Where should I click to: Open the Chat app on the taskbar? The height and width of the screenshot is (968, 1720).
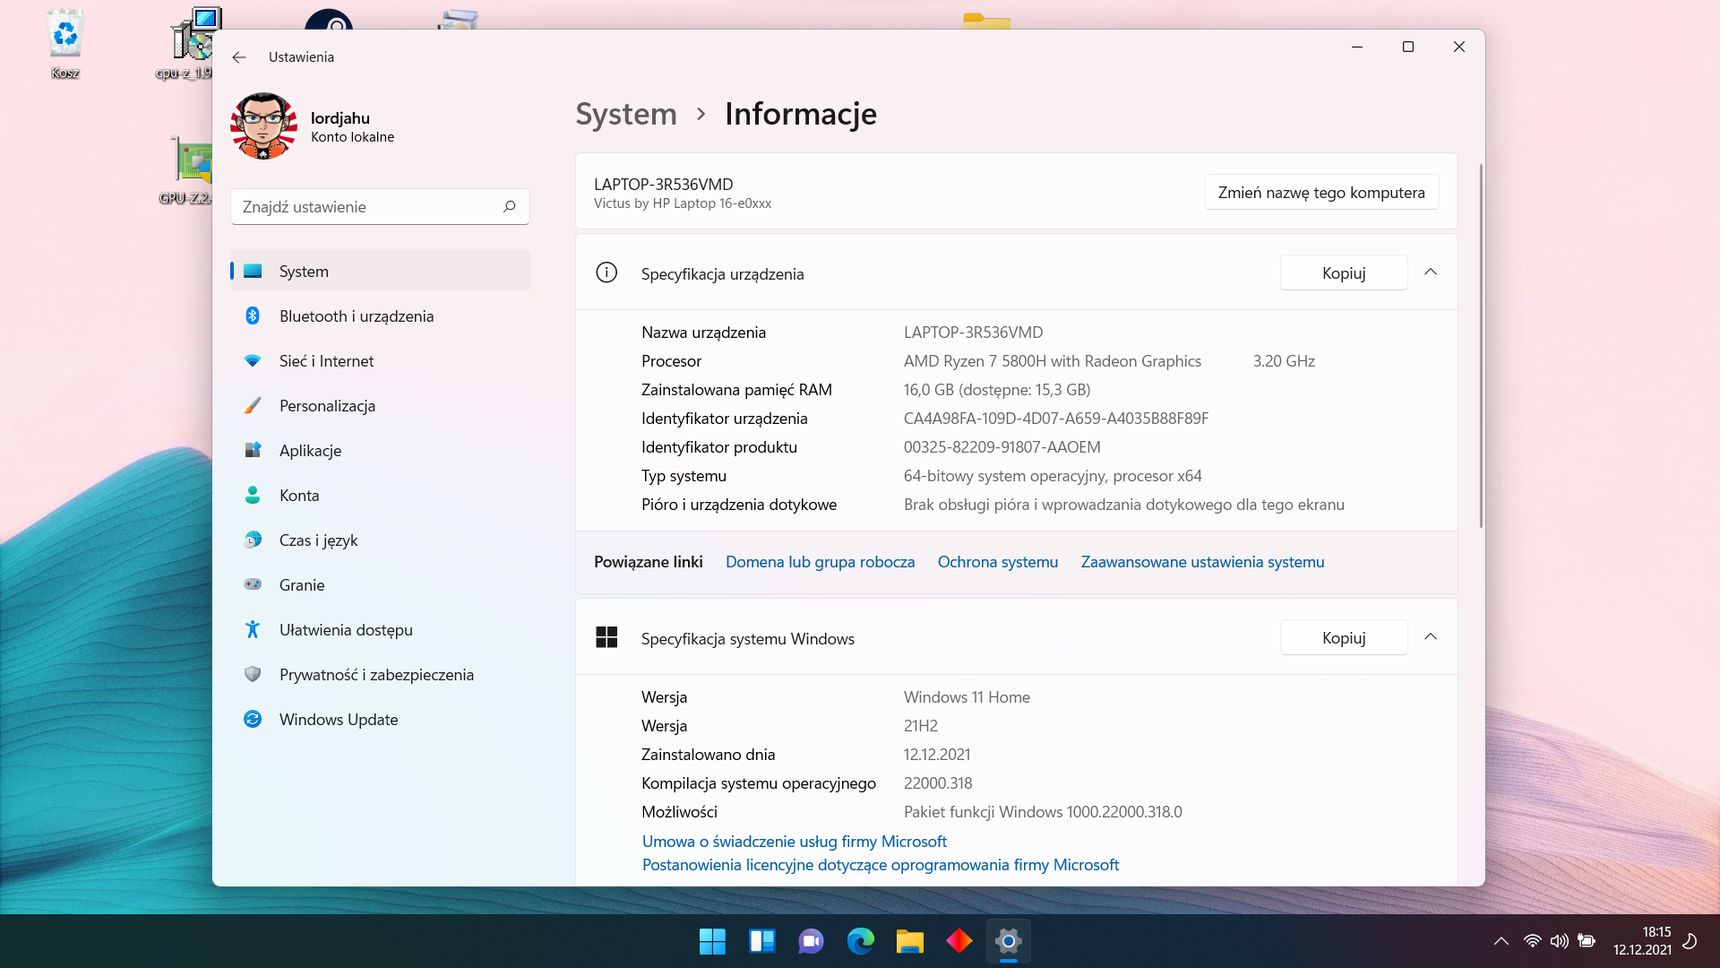[x=811, y=941]
